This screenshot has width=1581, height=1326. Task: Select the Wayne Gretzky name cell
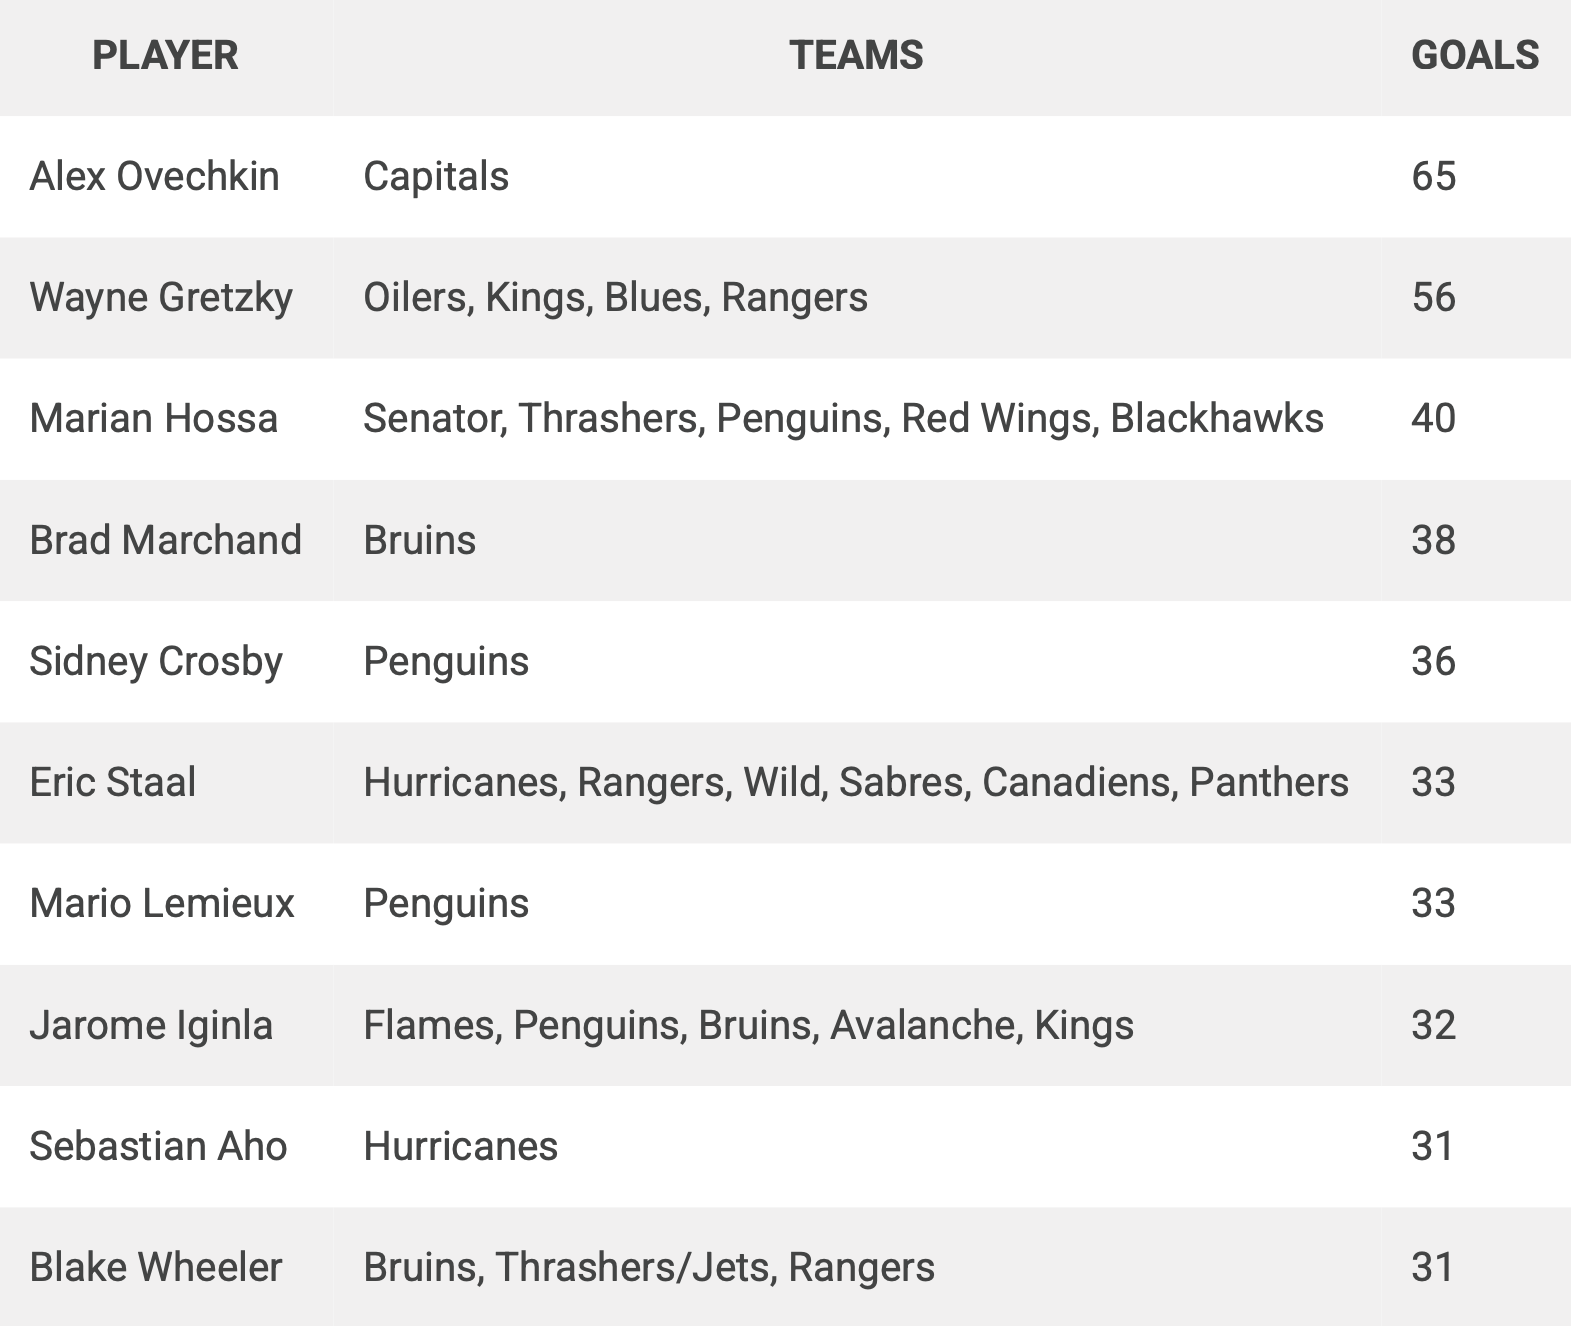point(161,297)
